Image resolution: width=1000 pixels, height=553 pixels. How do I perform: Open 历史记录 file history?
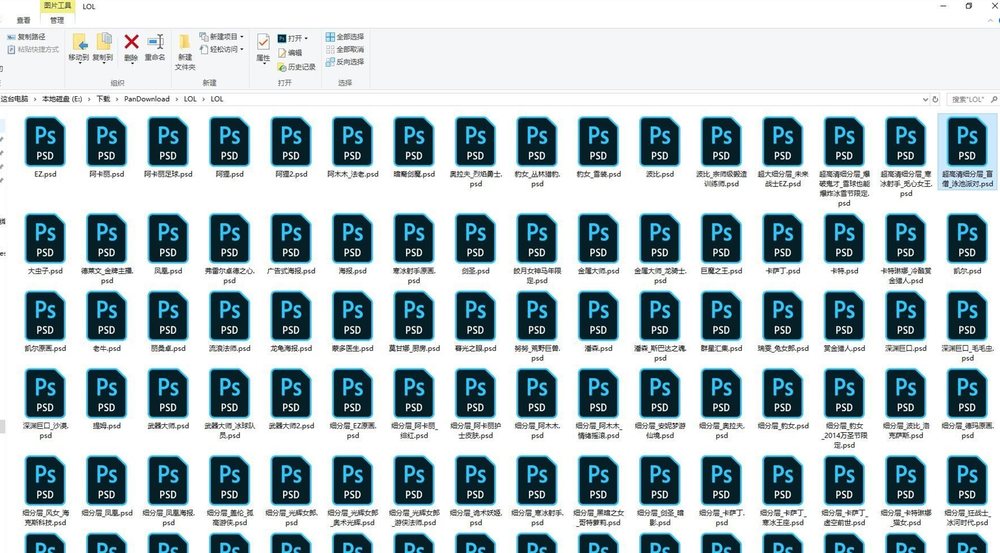(x=297, y=66)
